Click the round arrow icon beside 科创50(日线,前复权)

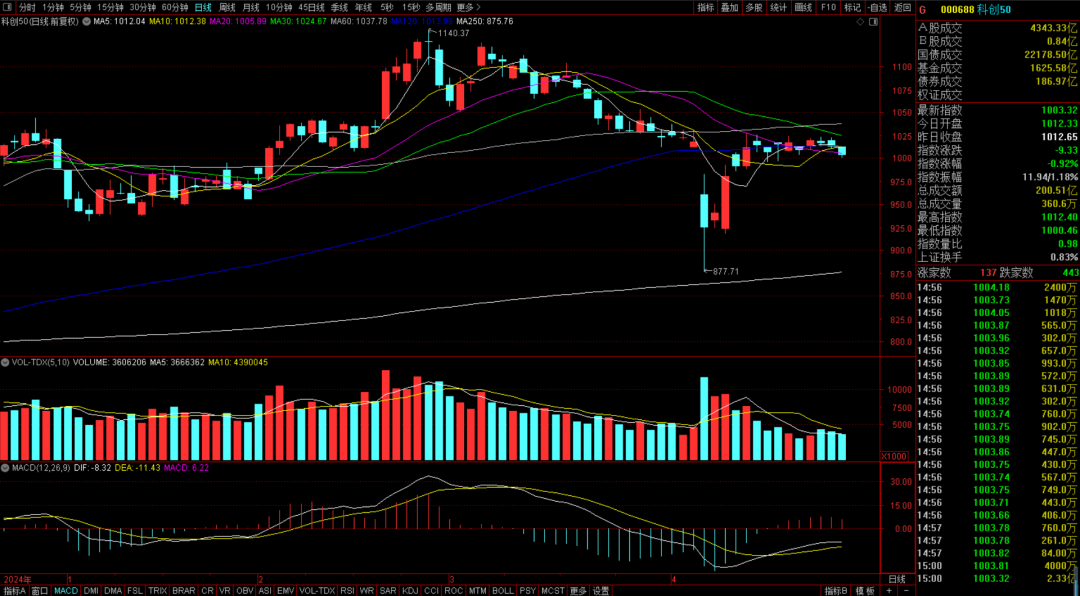[86, 21]
